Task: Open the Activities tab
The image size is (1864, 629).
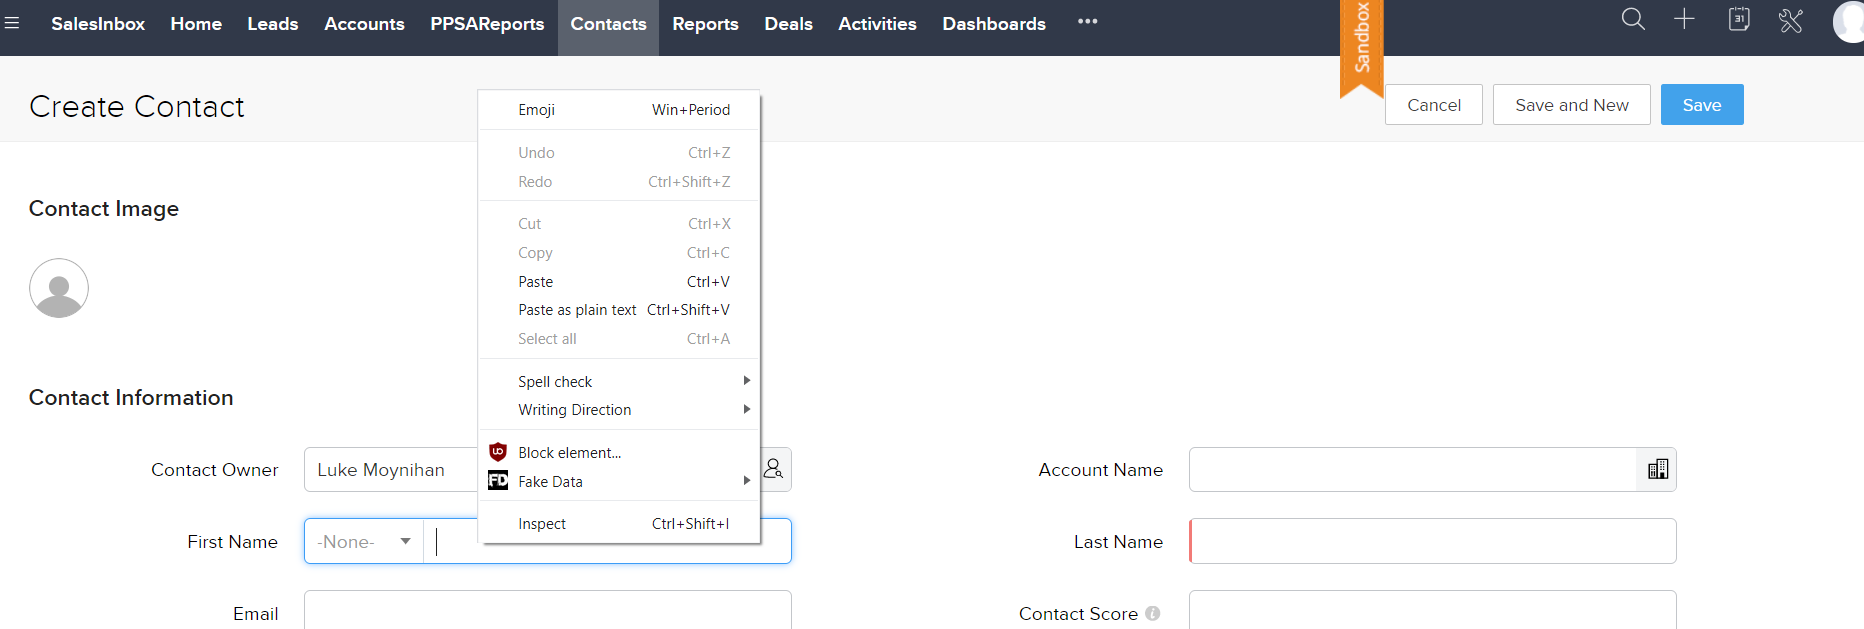Action: pos(877,23)
